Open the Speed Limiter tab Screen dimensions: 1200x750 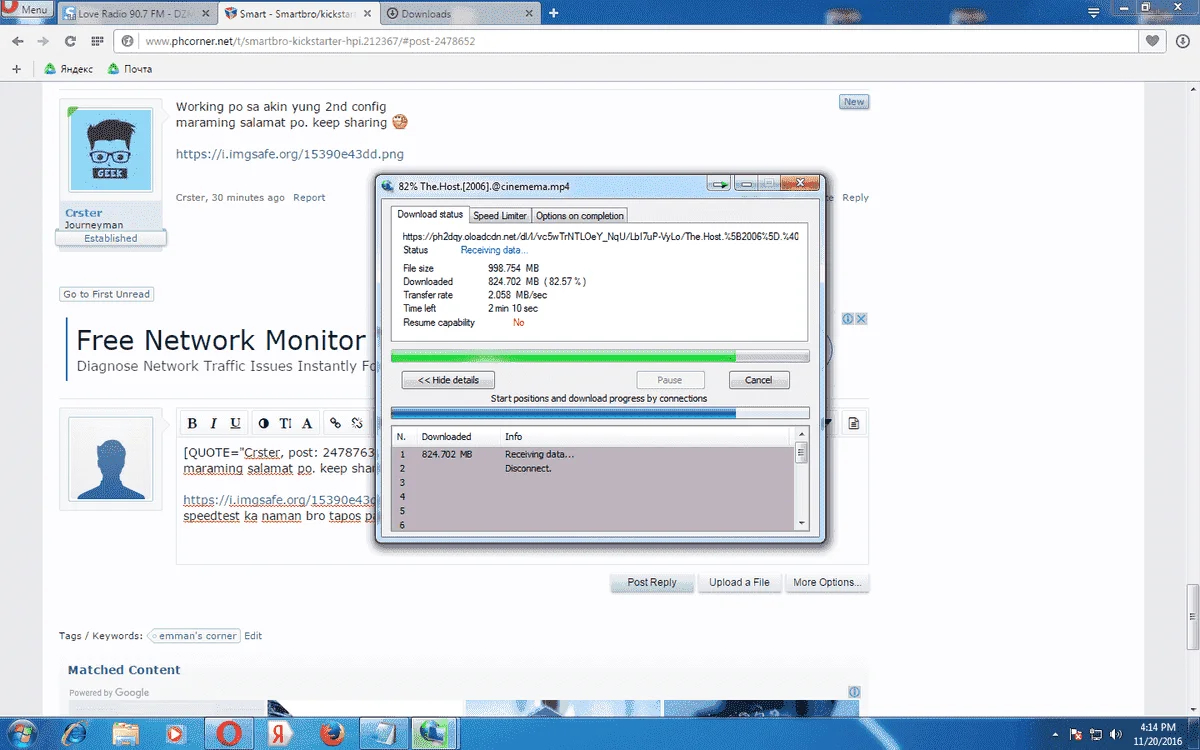[x=500, y=215]
